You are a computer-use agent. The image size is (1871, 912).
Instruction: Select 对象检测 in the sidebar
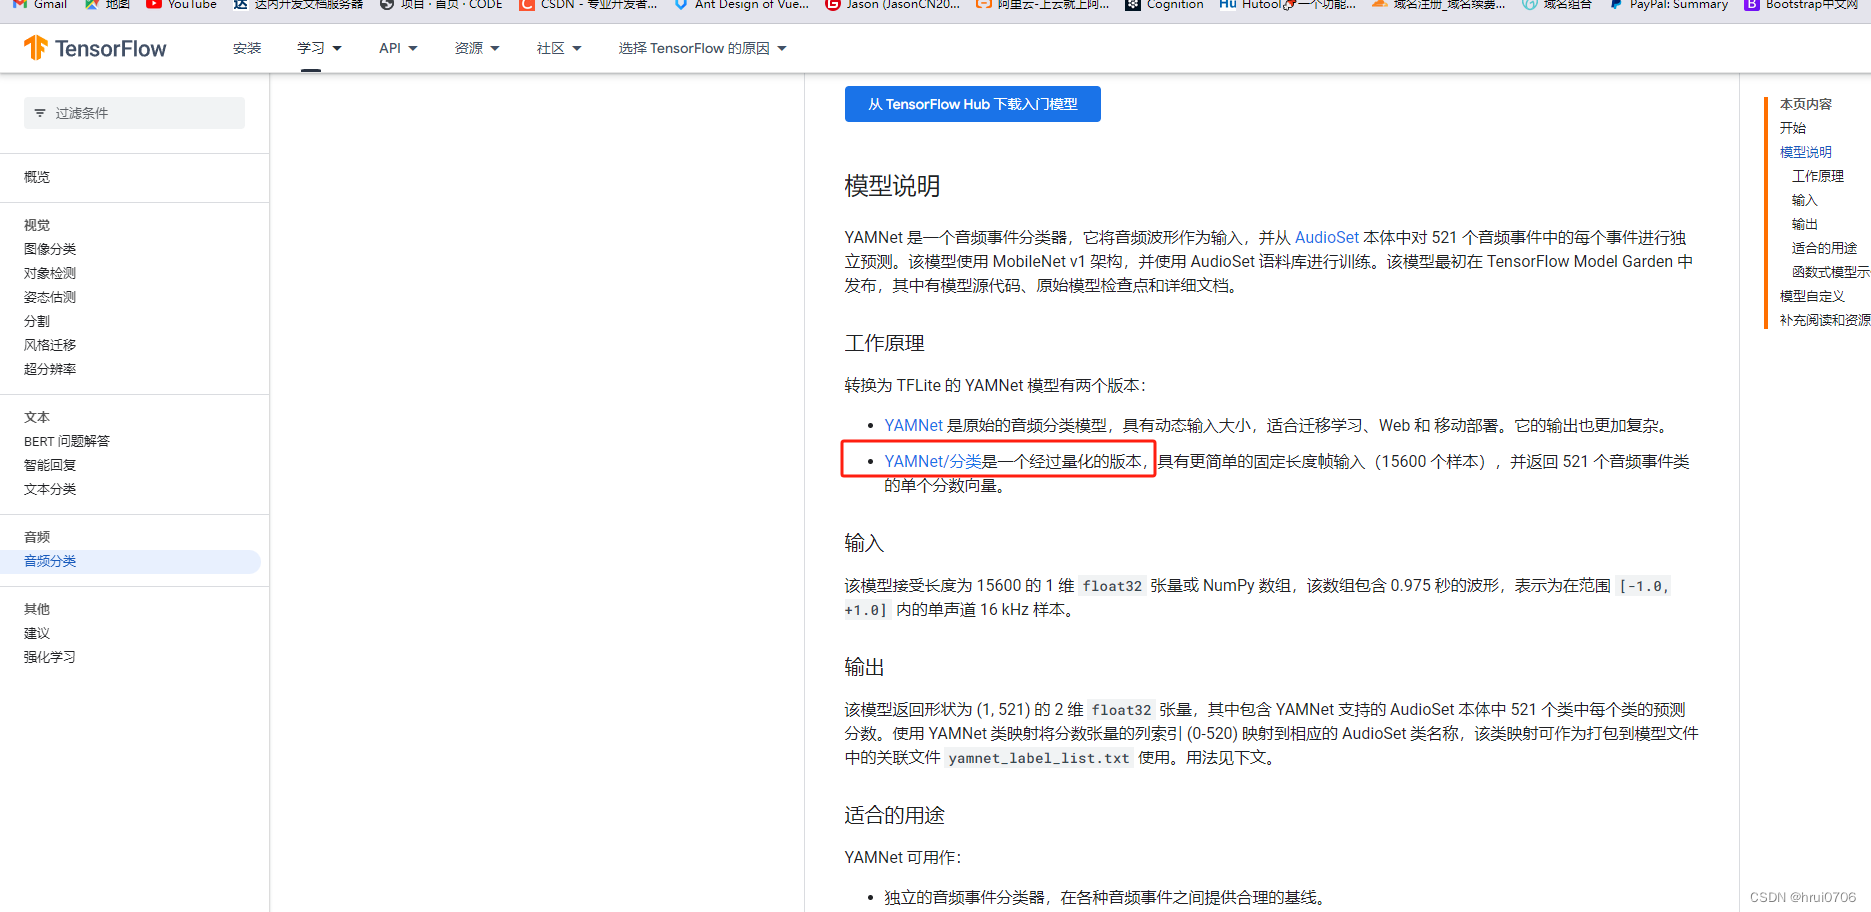[x=50, y=273]
